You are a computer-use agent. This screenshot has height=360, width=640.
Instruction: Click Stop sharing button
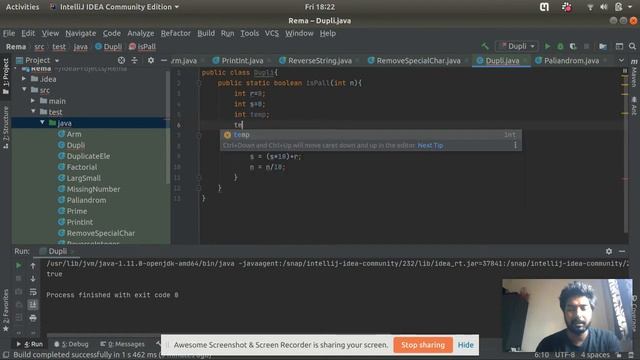pyautogui.click(x=423, y=345)
